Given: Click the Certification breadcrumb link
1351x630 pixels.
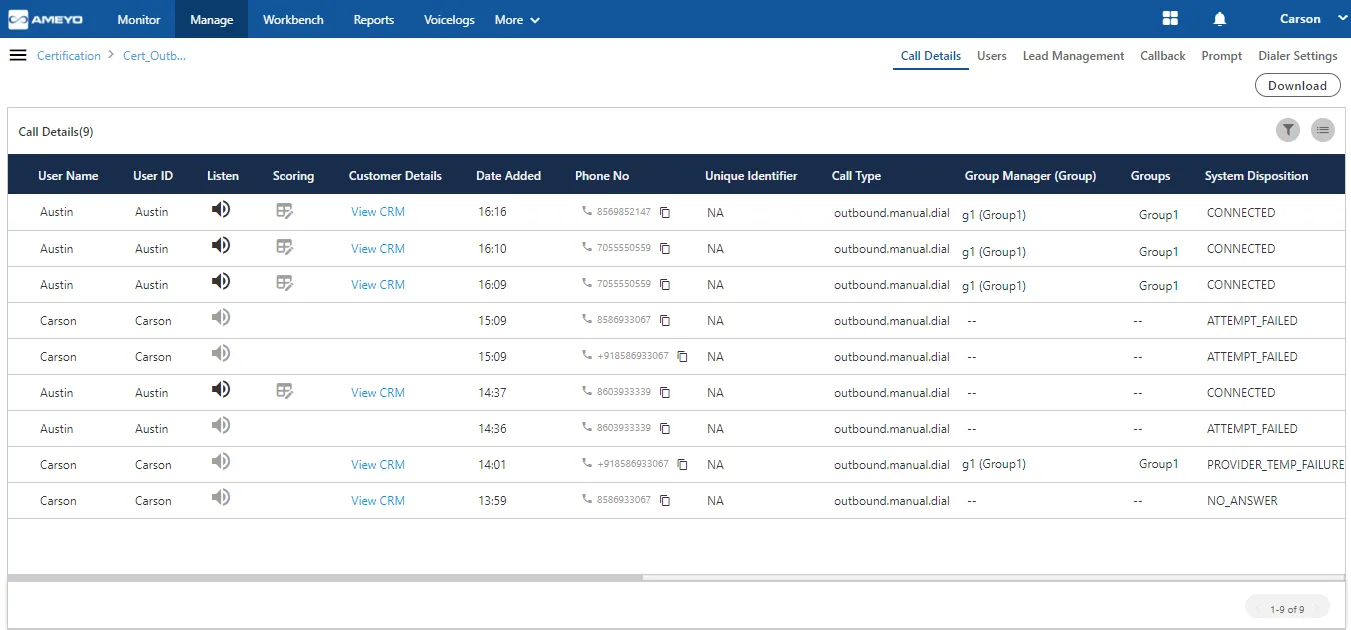Looking at the screenshot, I should tap(69, 56).
